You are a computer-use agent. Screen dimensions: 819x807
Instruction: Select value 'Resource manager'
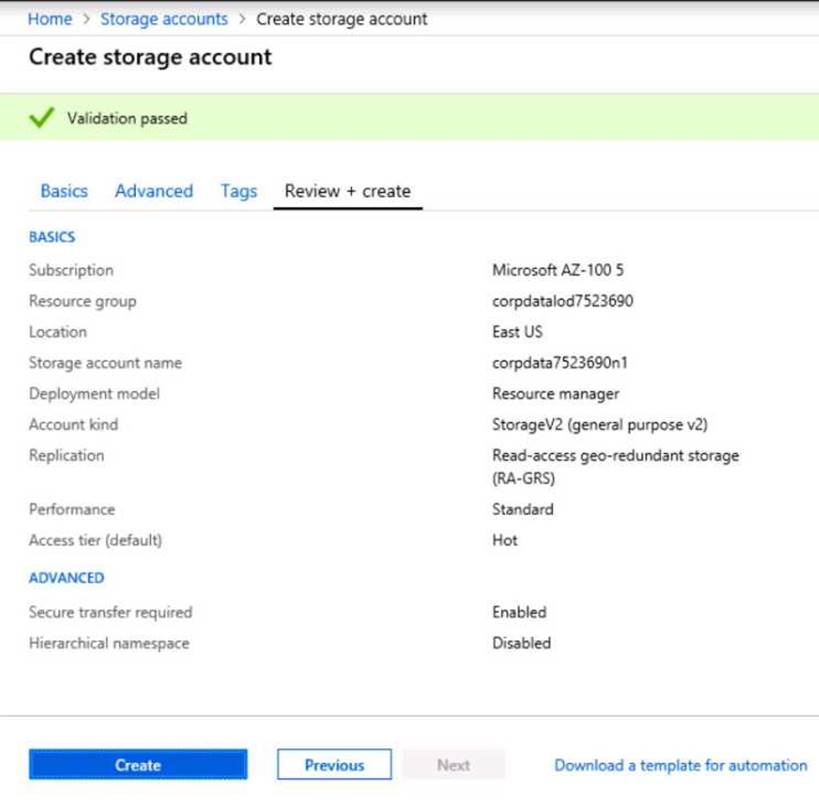[x=556, y=394]
